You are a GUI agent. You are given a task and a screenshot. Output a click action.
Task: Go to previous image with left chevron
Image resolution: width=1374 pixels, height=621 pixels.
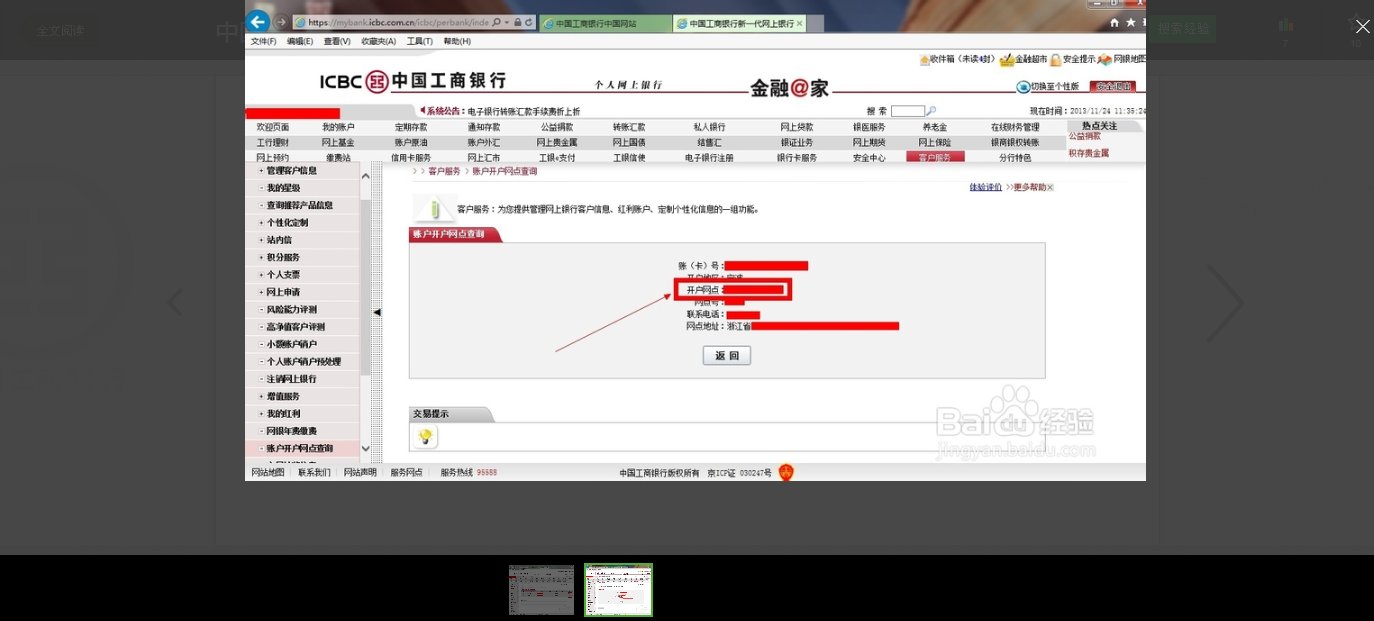175,302
